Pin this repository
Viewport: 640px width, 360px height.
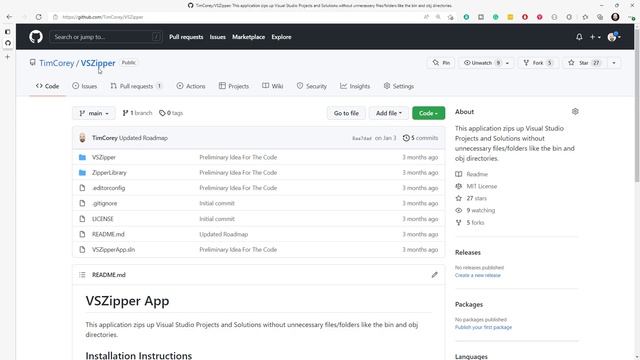pyautogui.click(x=441, y=63)
